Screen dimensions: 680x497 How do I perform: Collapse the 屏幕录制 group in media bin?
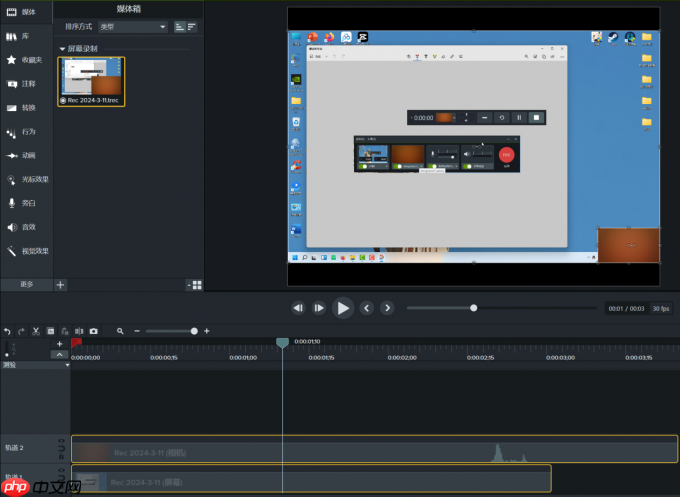pyautogui.click(x=63, y=48)
